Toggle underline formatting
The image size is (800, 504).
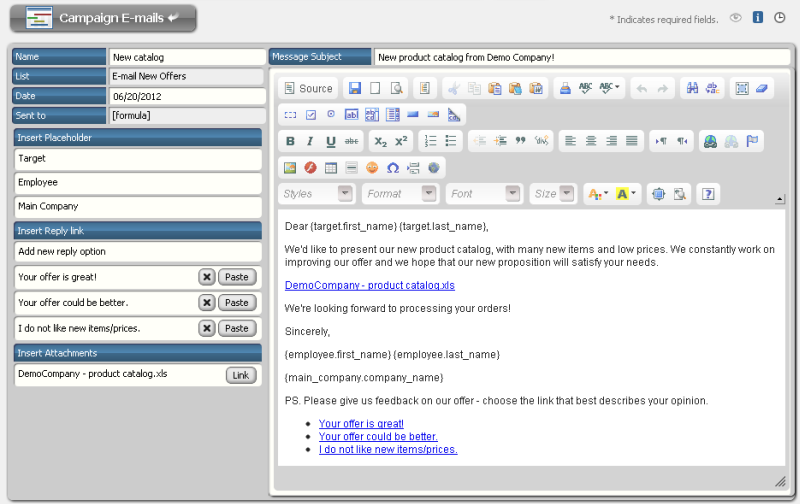tap(330, 141)
